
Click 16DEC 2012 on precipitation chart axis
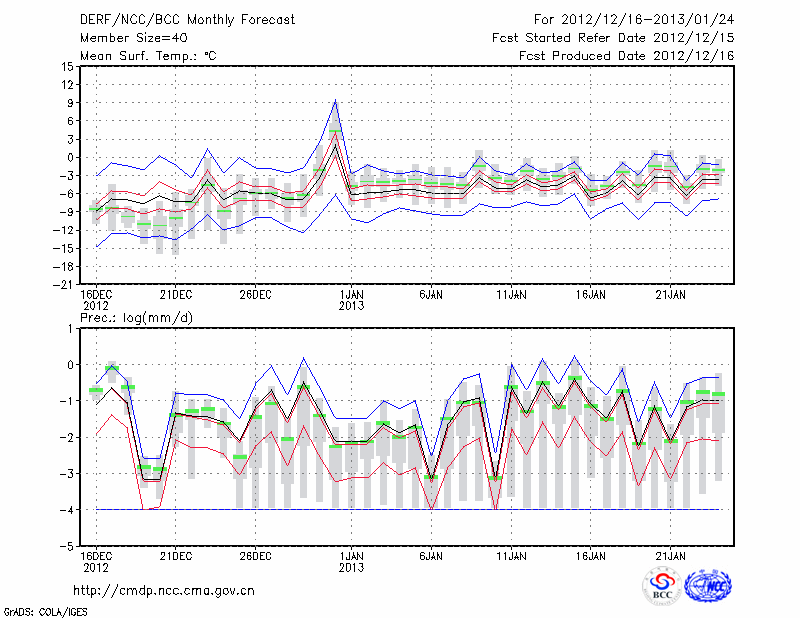[x=95, y=561]
